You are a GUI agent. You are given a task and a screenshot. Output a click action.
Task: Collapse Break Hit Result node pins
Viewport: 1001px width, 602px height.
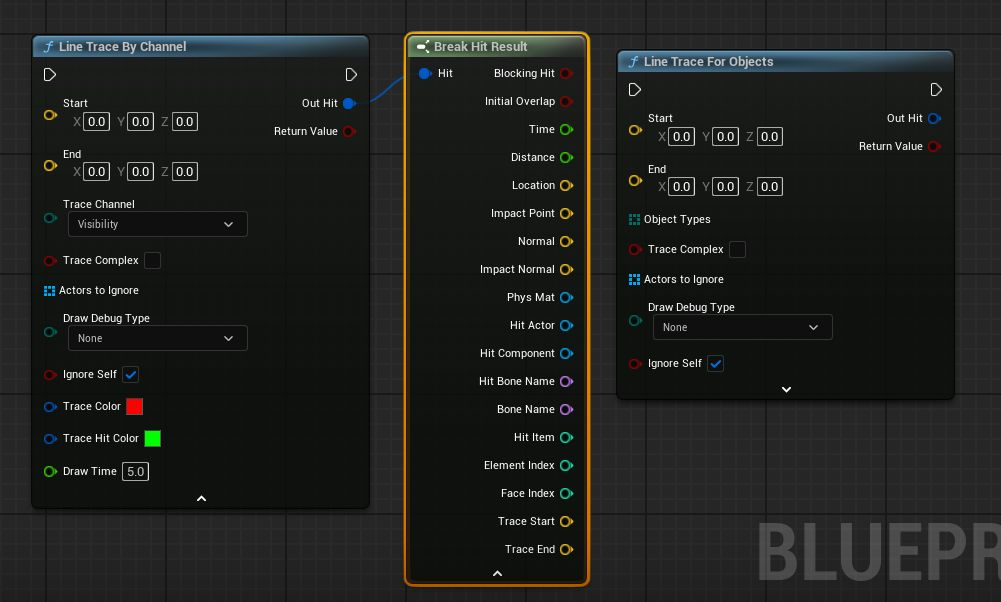pos(497,573)
